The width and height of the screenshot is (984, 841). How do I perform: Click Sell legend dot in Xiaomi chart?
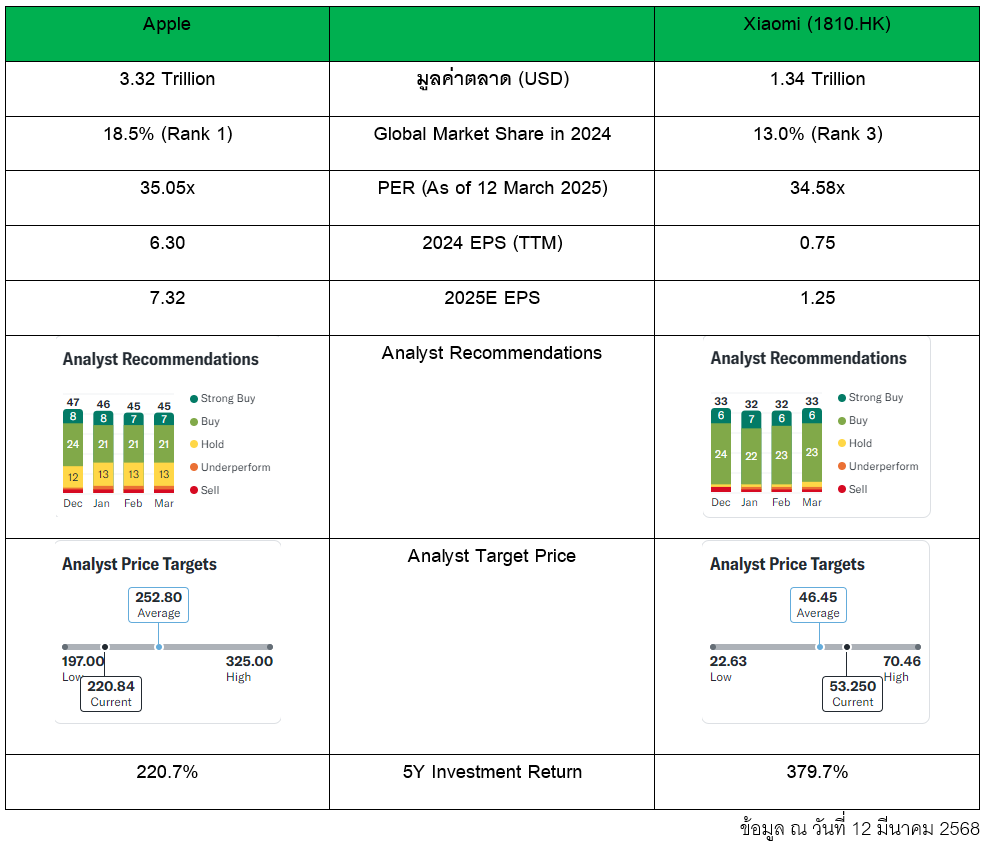842,490
